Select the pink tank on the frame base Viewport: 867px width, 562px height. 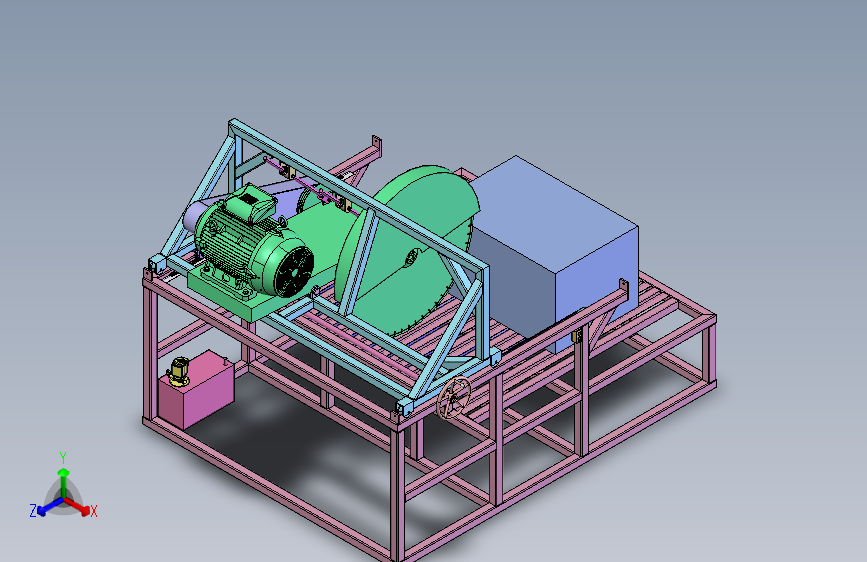click(x=197, y=389)
